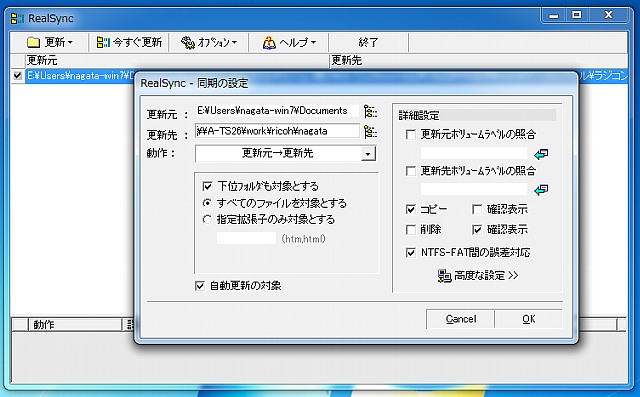640x397 pixels.
Task: Open the オプション toolbar menu
Action: coord(209,42)
